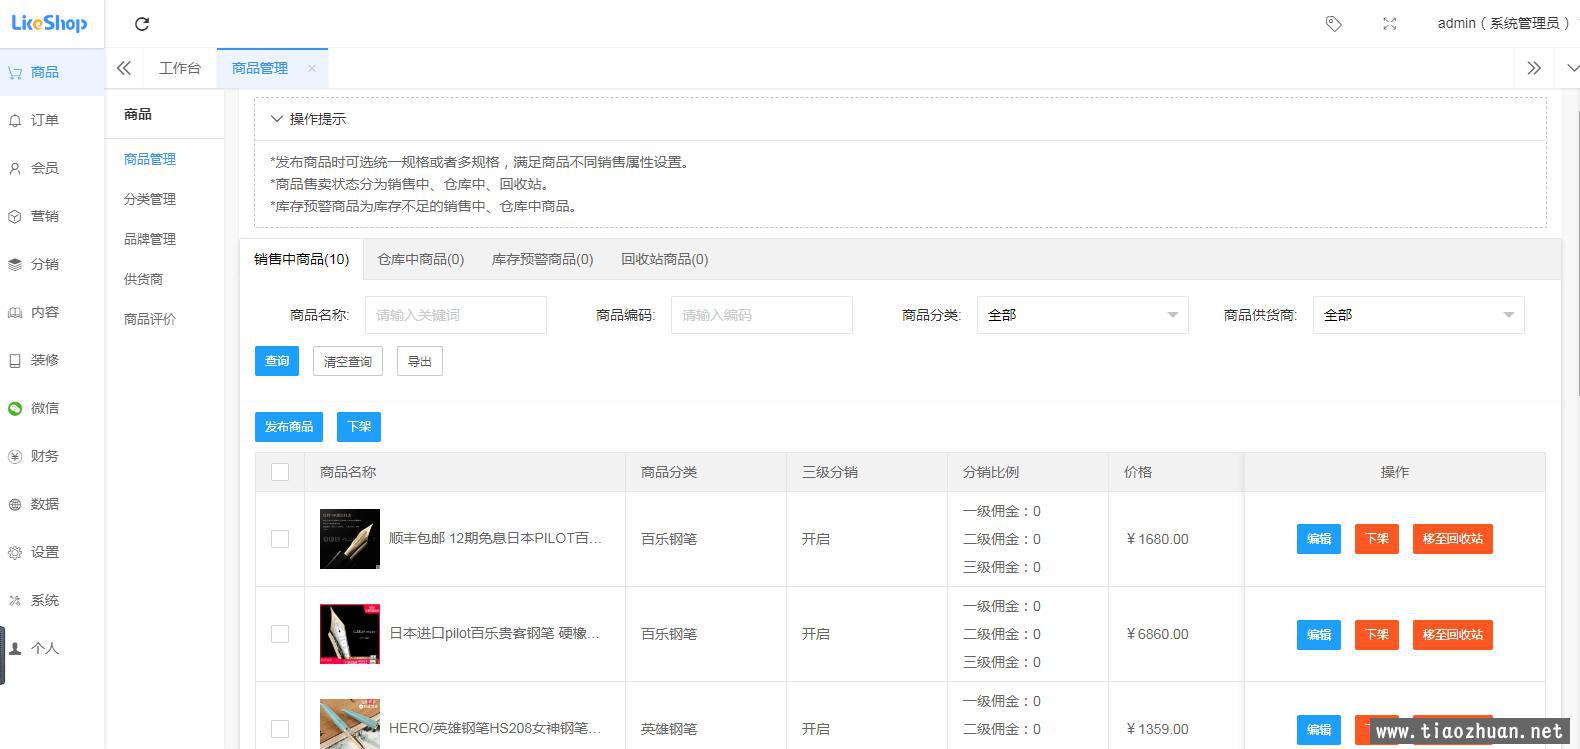1580x749 pixels.
Task: Edit the ￥1359.00 product
Action: point(1319,729)
